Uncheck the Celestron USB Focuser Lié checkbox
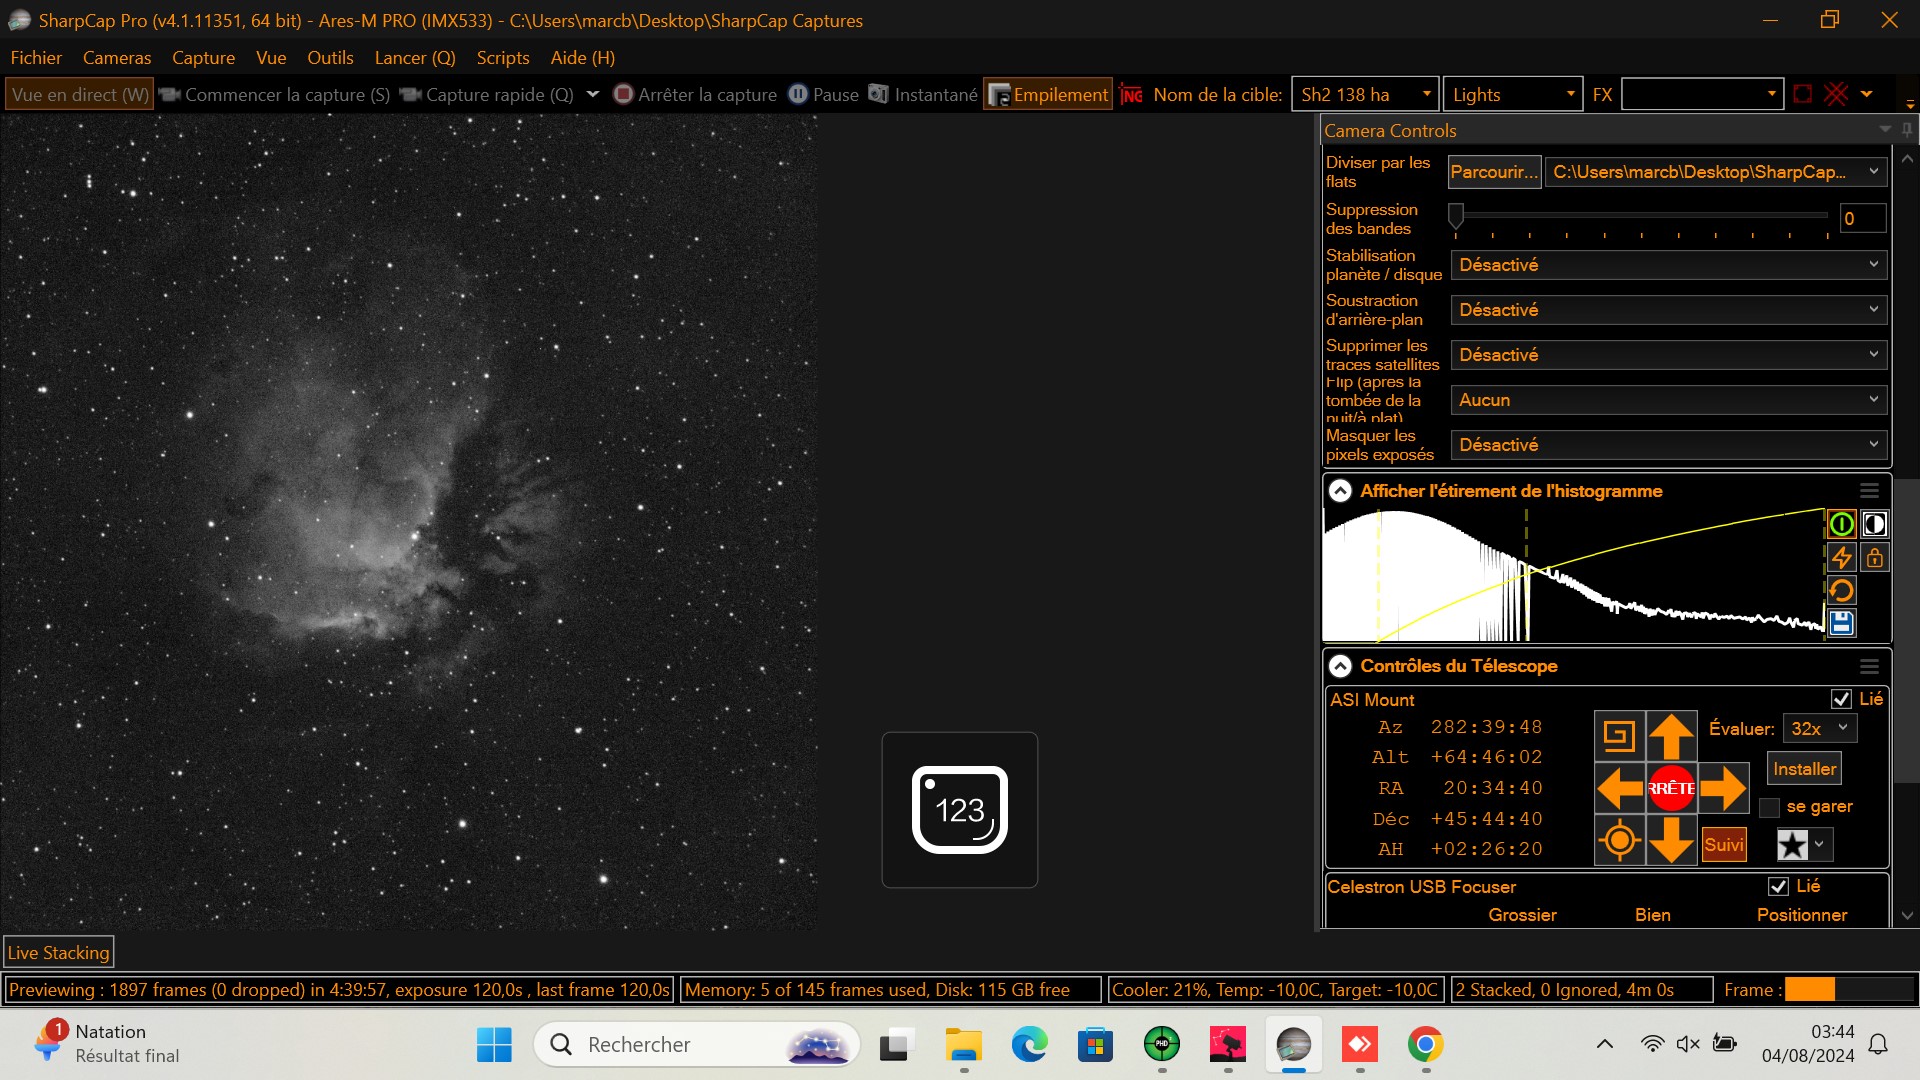The width and height of the screenshot is (1920, 1080). coord(1778,886)
